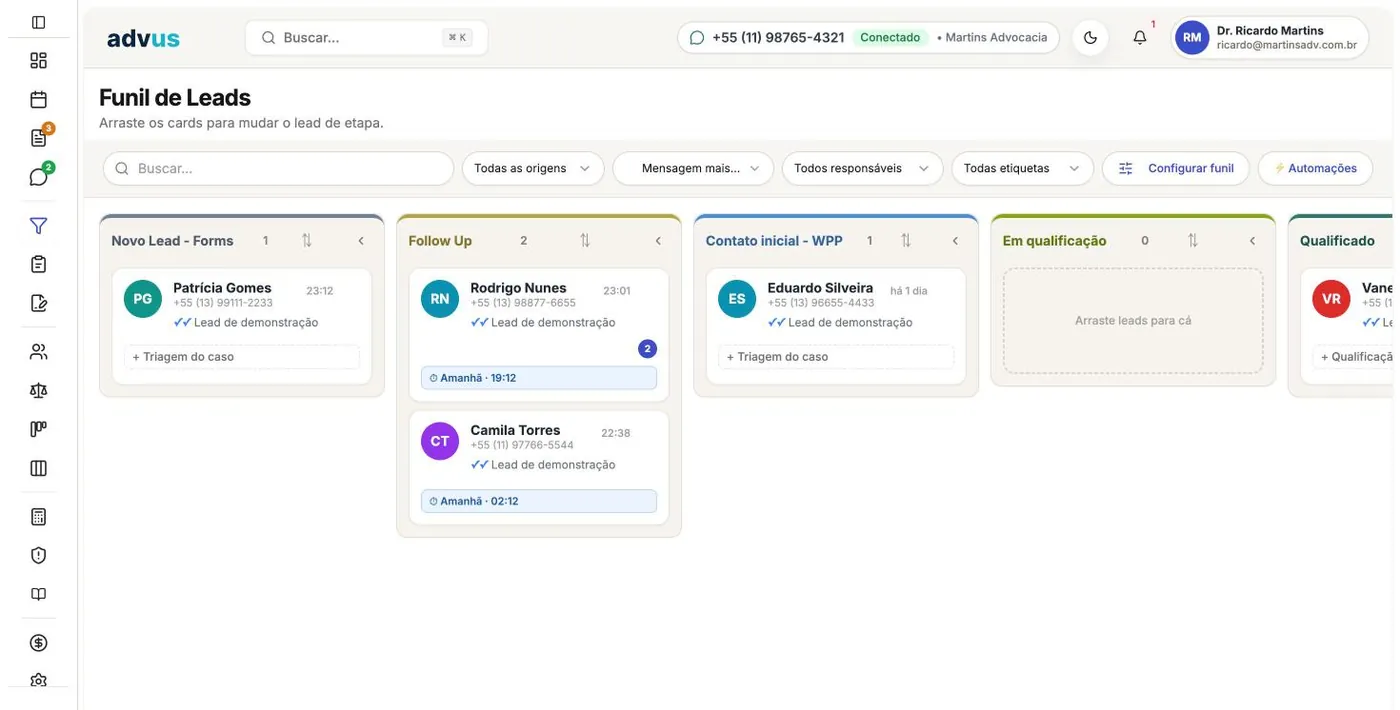1400x710 pixels.
Task: Sort the Novo Lead - Forms column
Action: pyautogui.click(x=307, y=241)
